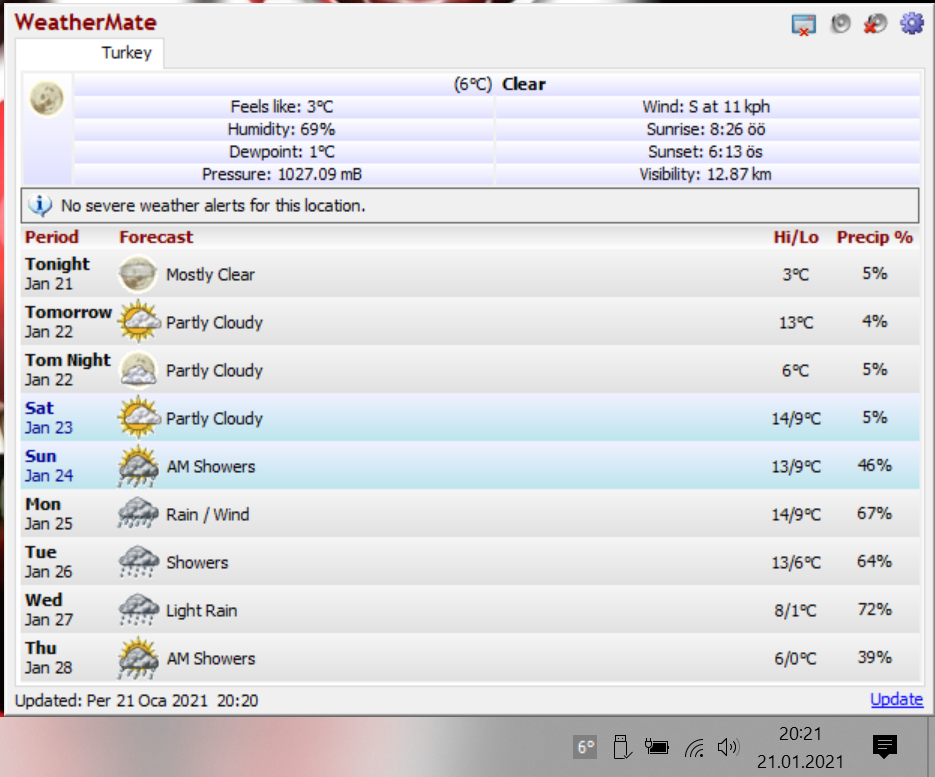Open settings with the blue gear icon
935x777 pixels.
912,24
